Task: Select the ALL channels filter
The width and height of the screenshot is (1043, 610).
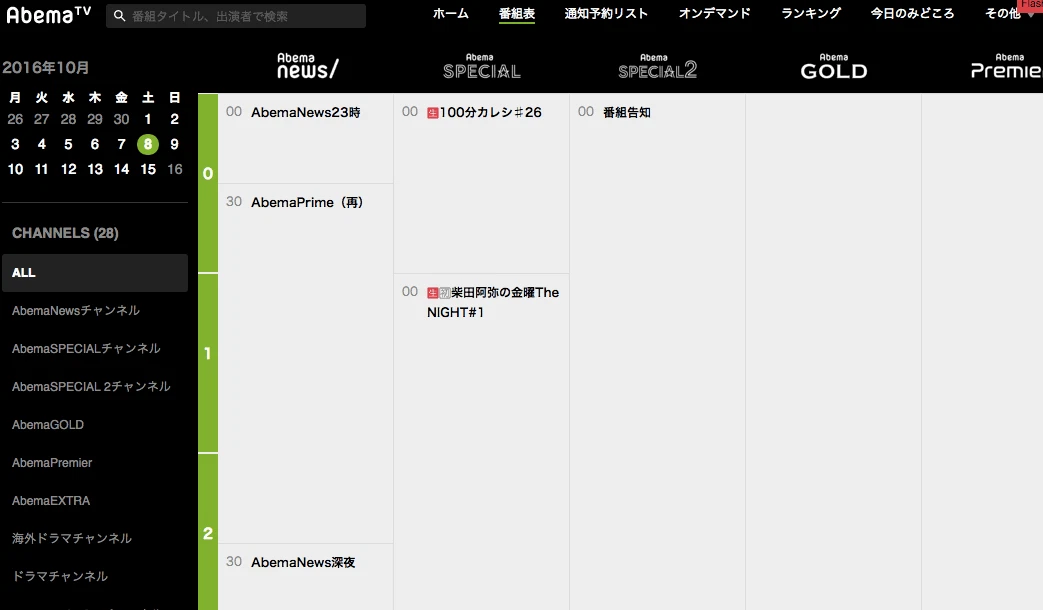Action: pos(95,273)
